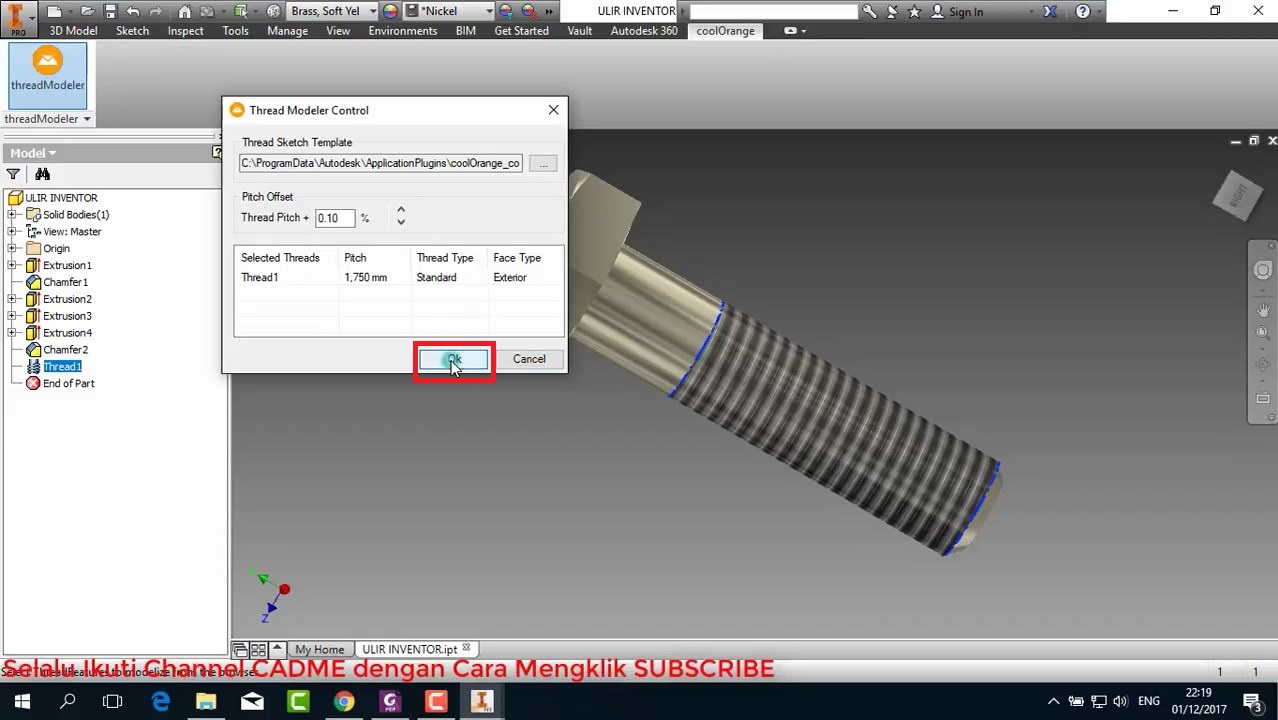Launch the Autodesk Inventor icon on the taskbar
This screenshot has width=1278, height=720.
click(x=481, y=702)
